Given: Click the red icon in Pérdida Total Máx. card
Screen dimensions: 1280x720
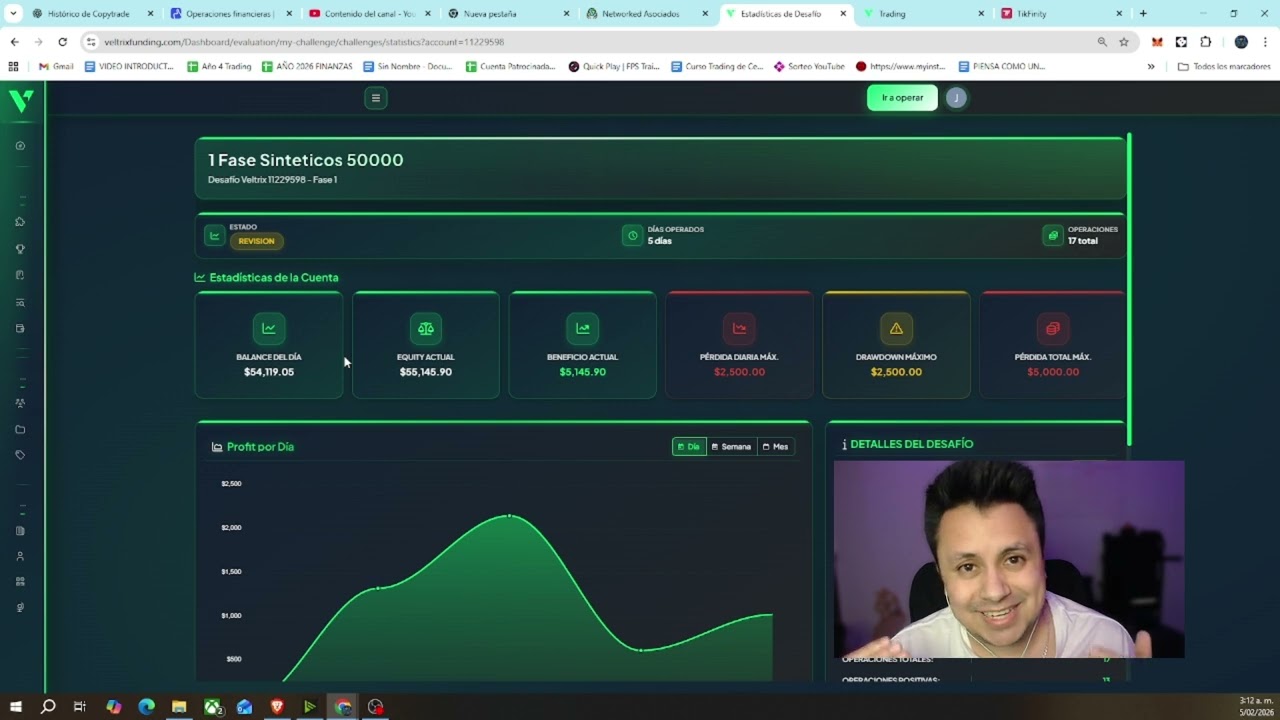Looking at the screenshot, I should coord(1053,328).
